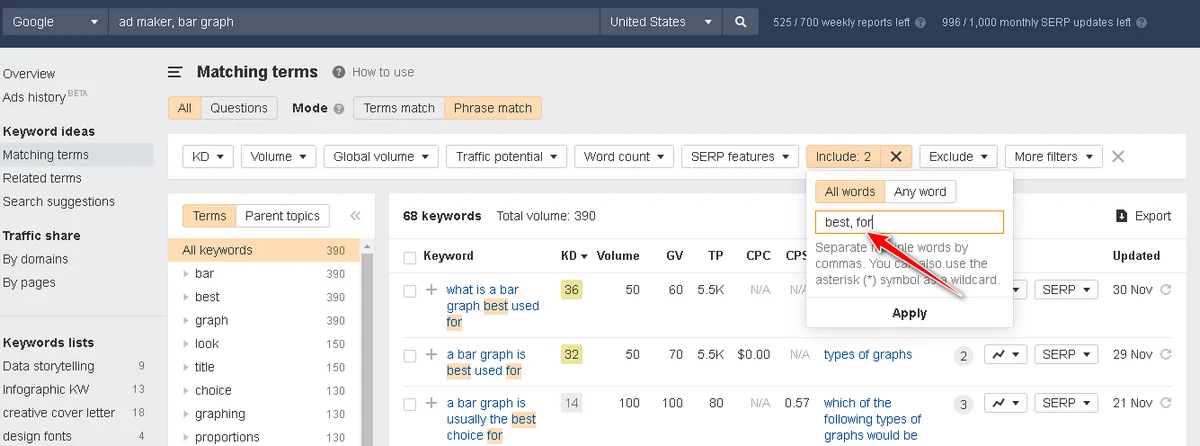The width and height of the screenshot is (1200, 446).
Task: Select the Terms tab in sidebar panel
Action: tap(210, 216)
